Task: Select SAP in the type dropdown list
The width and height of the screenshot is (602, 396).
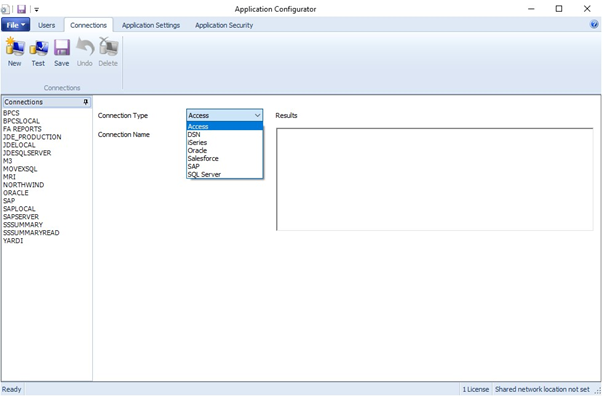Action: (x=225, y=166)
